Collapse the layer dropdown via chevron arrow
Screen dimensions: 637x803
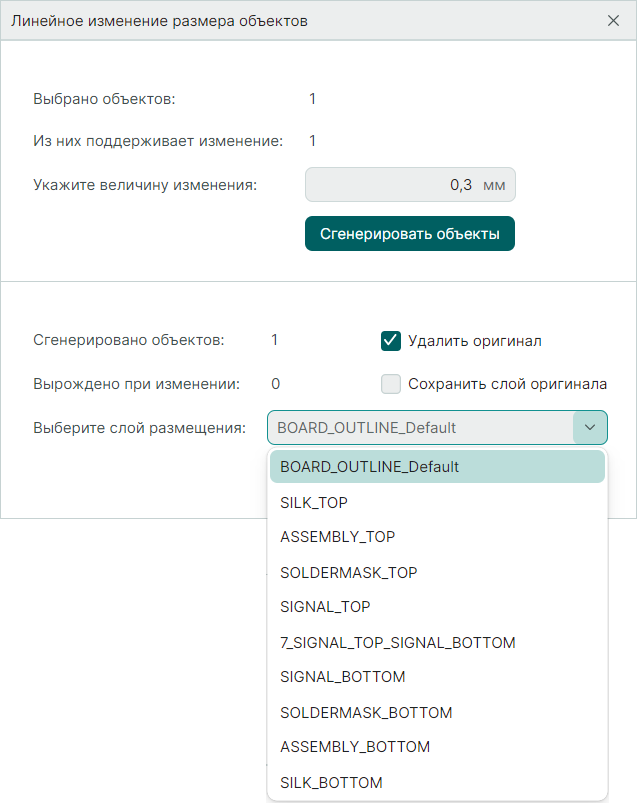[590, 428]
